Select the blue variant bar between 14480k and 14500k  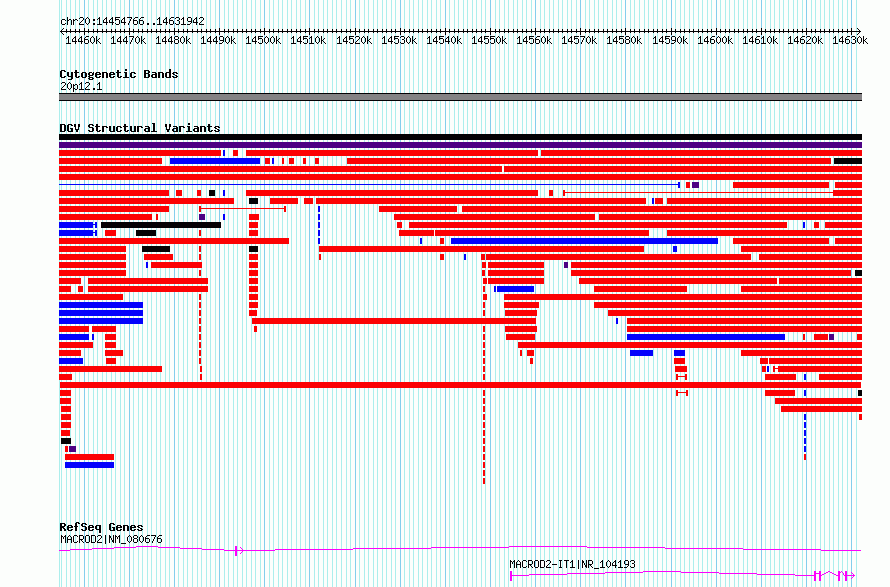click(x=215, y=161)
